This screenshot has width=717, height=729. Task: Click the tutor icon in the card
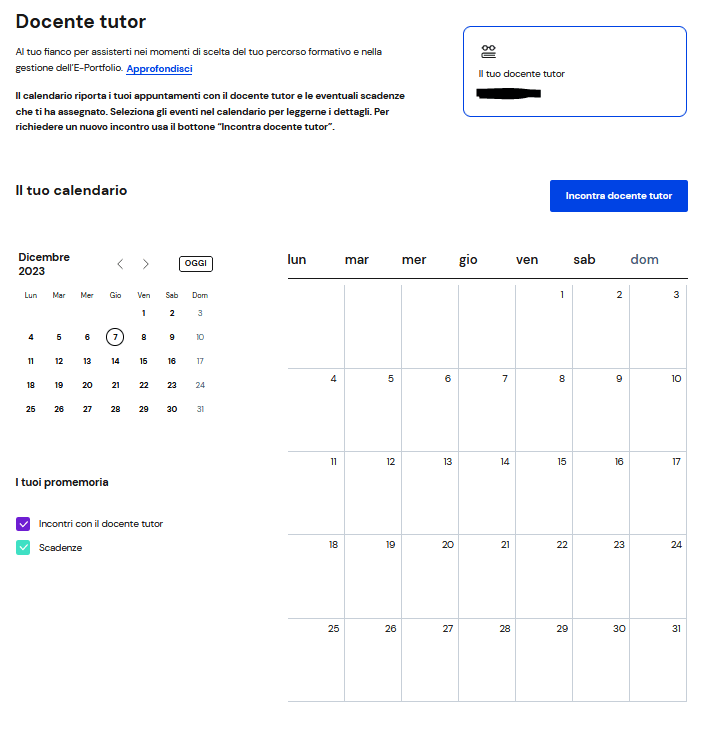488,52
